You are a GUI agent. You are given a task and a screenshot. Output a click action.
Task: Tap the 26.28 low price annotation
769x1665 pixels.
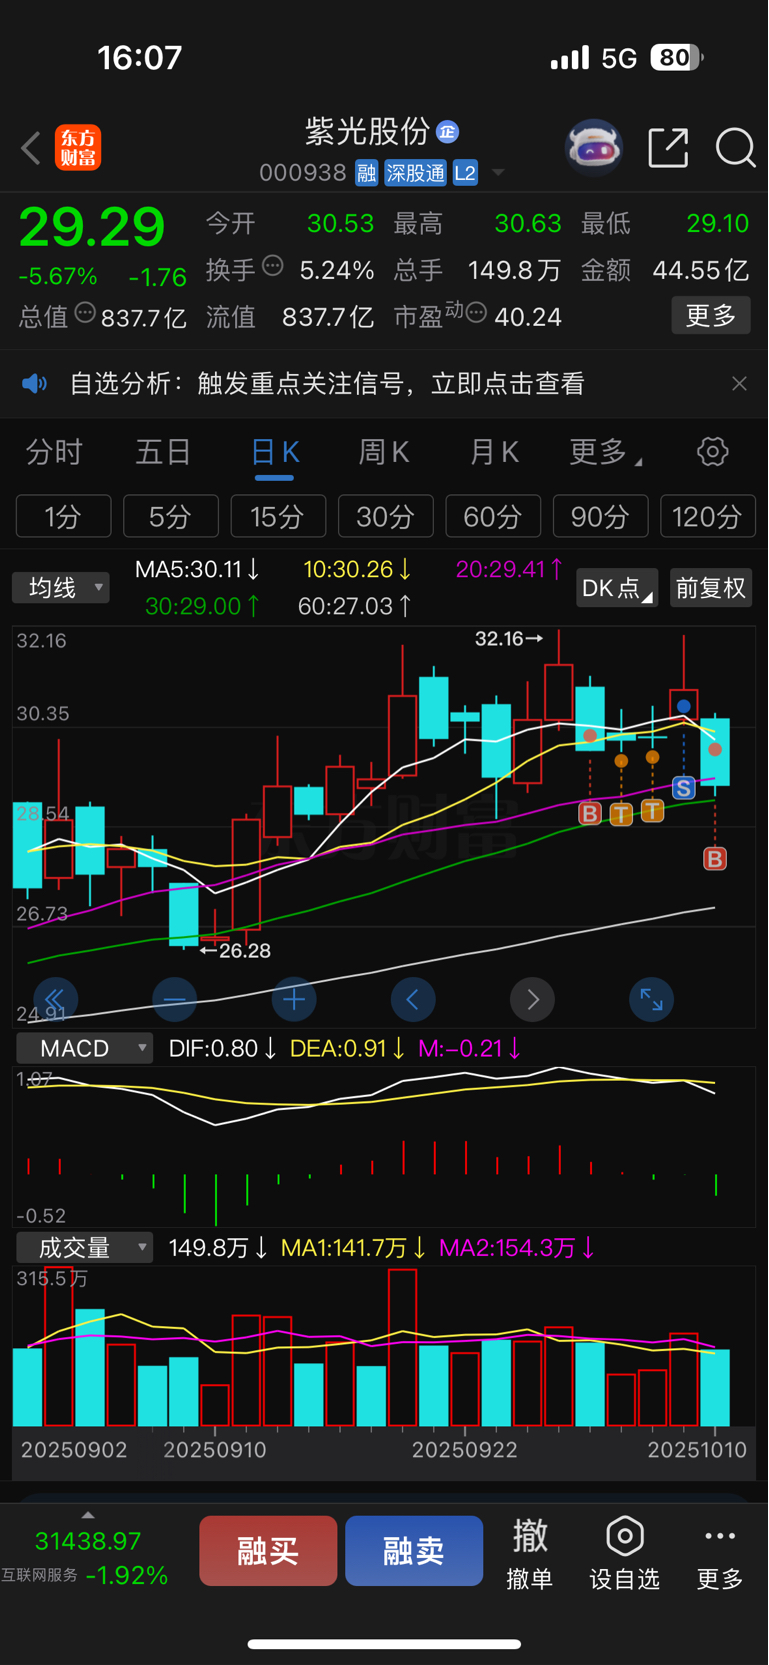[x=235, y=950]
